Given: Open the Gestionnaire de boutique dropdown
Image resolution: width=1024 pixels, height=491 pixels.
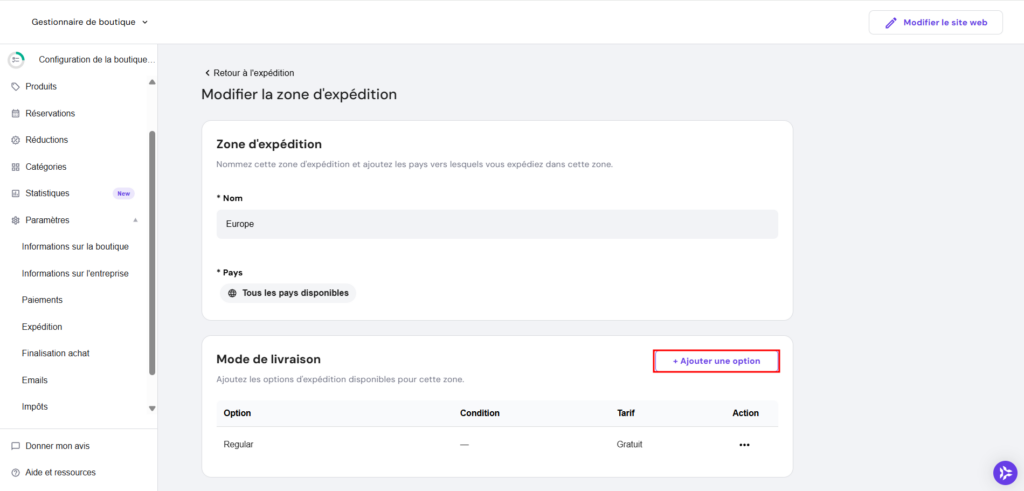Looking at the screenshot, I should tap(90, 22).
